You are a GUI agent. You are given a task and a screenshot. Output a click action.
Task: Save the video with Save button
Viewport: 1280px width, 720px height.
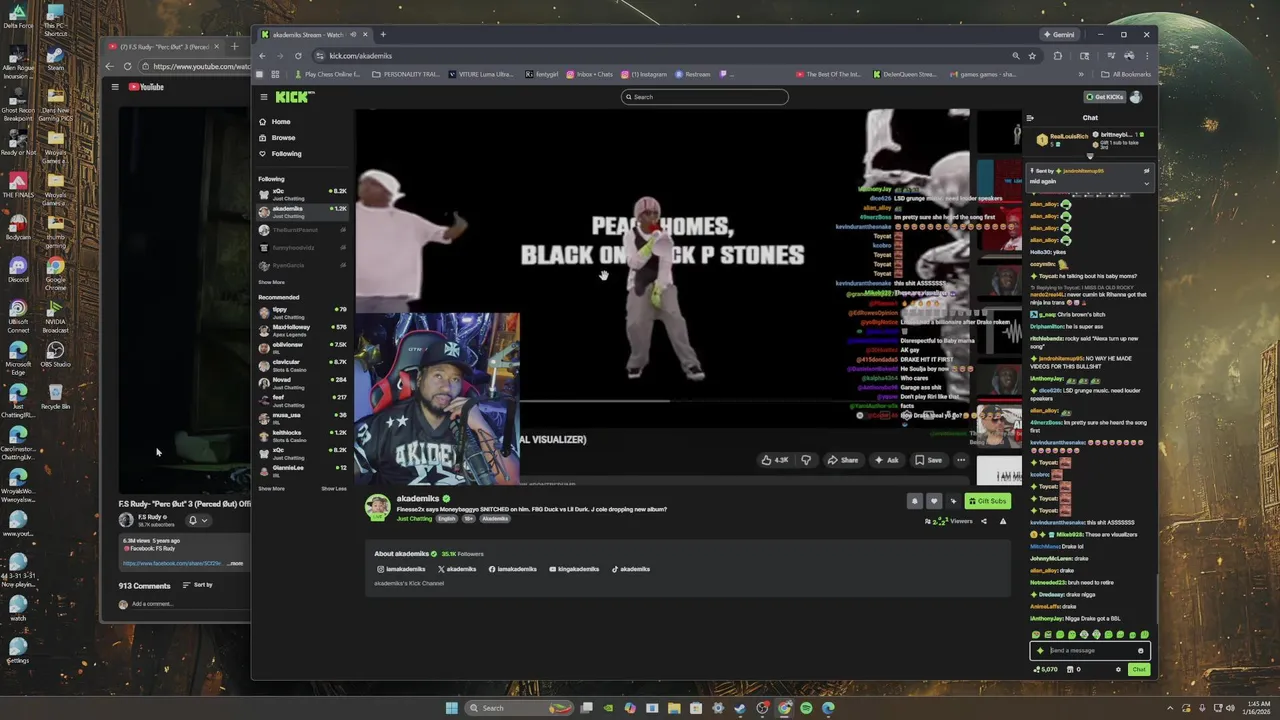tap(928, 460)
